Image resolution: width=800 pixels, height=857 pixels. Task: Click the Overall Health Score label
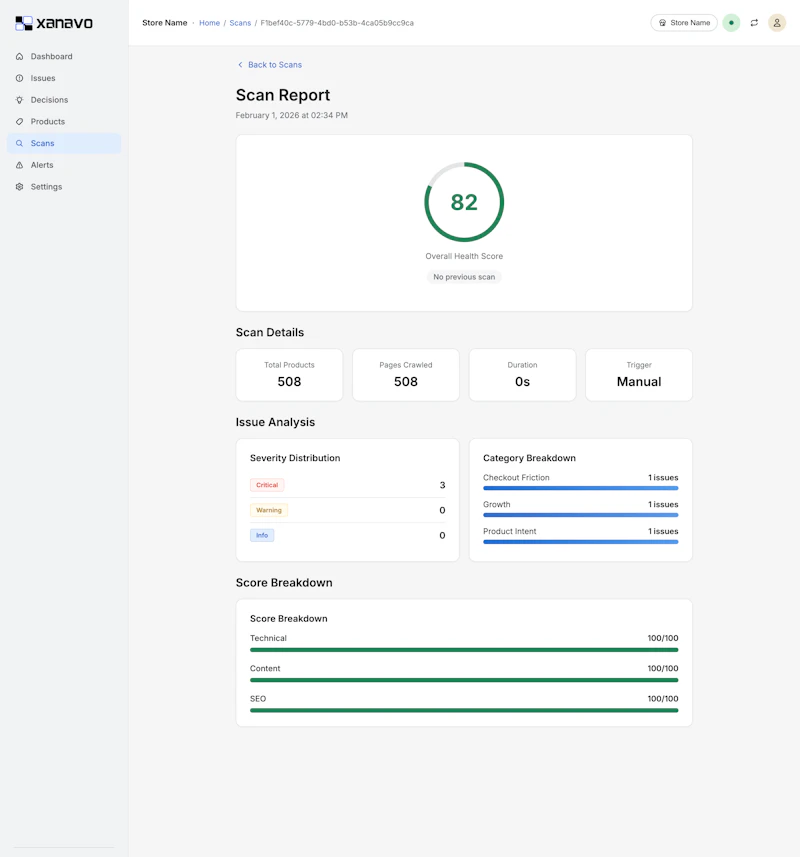(x=464, y=256)
